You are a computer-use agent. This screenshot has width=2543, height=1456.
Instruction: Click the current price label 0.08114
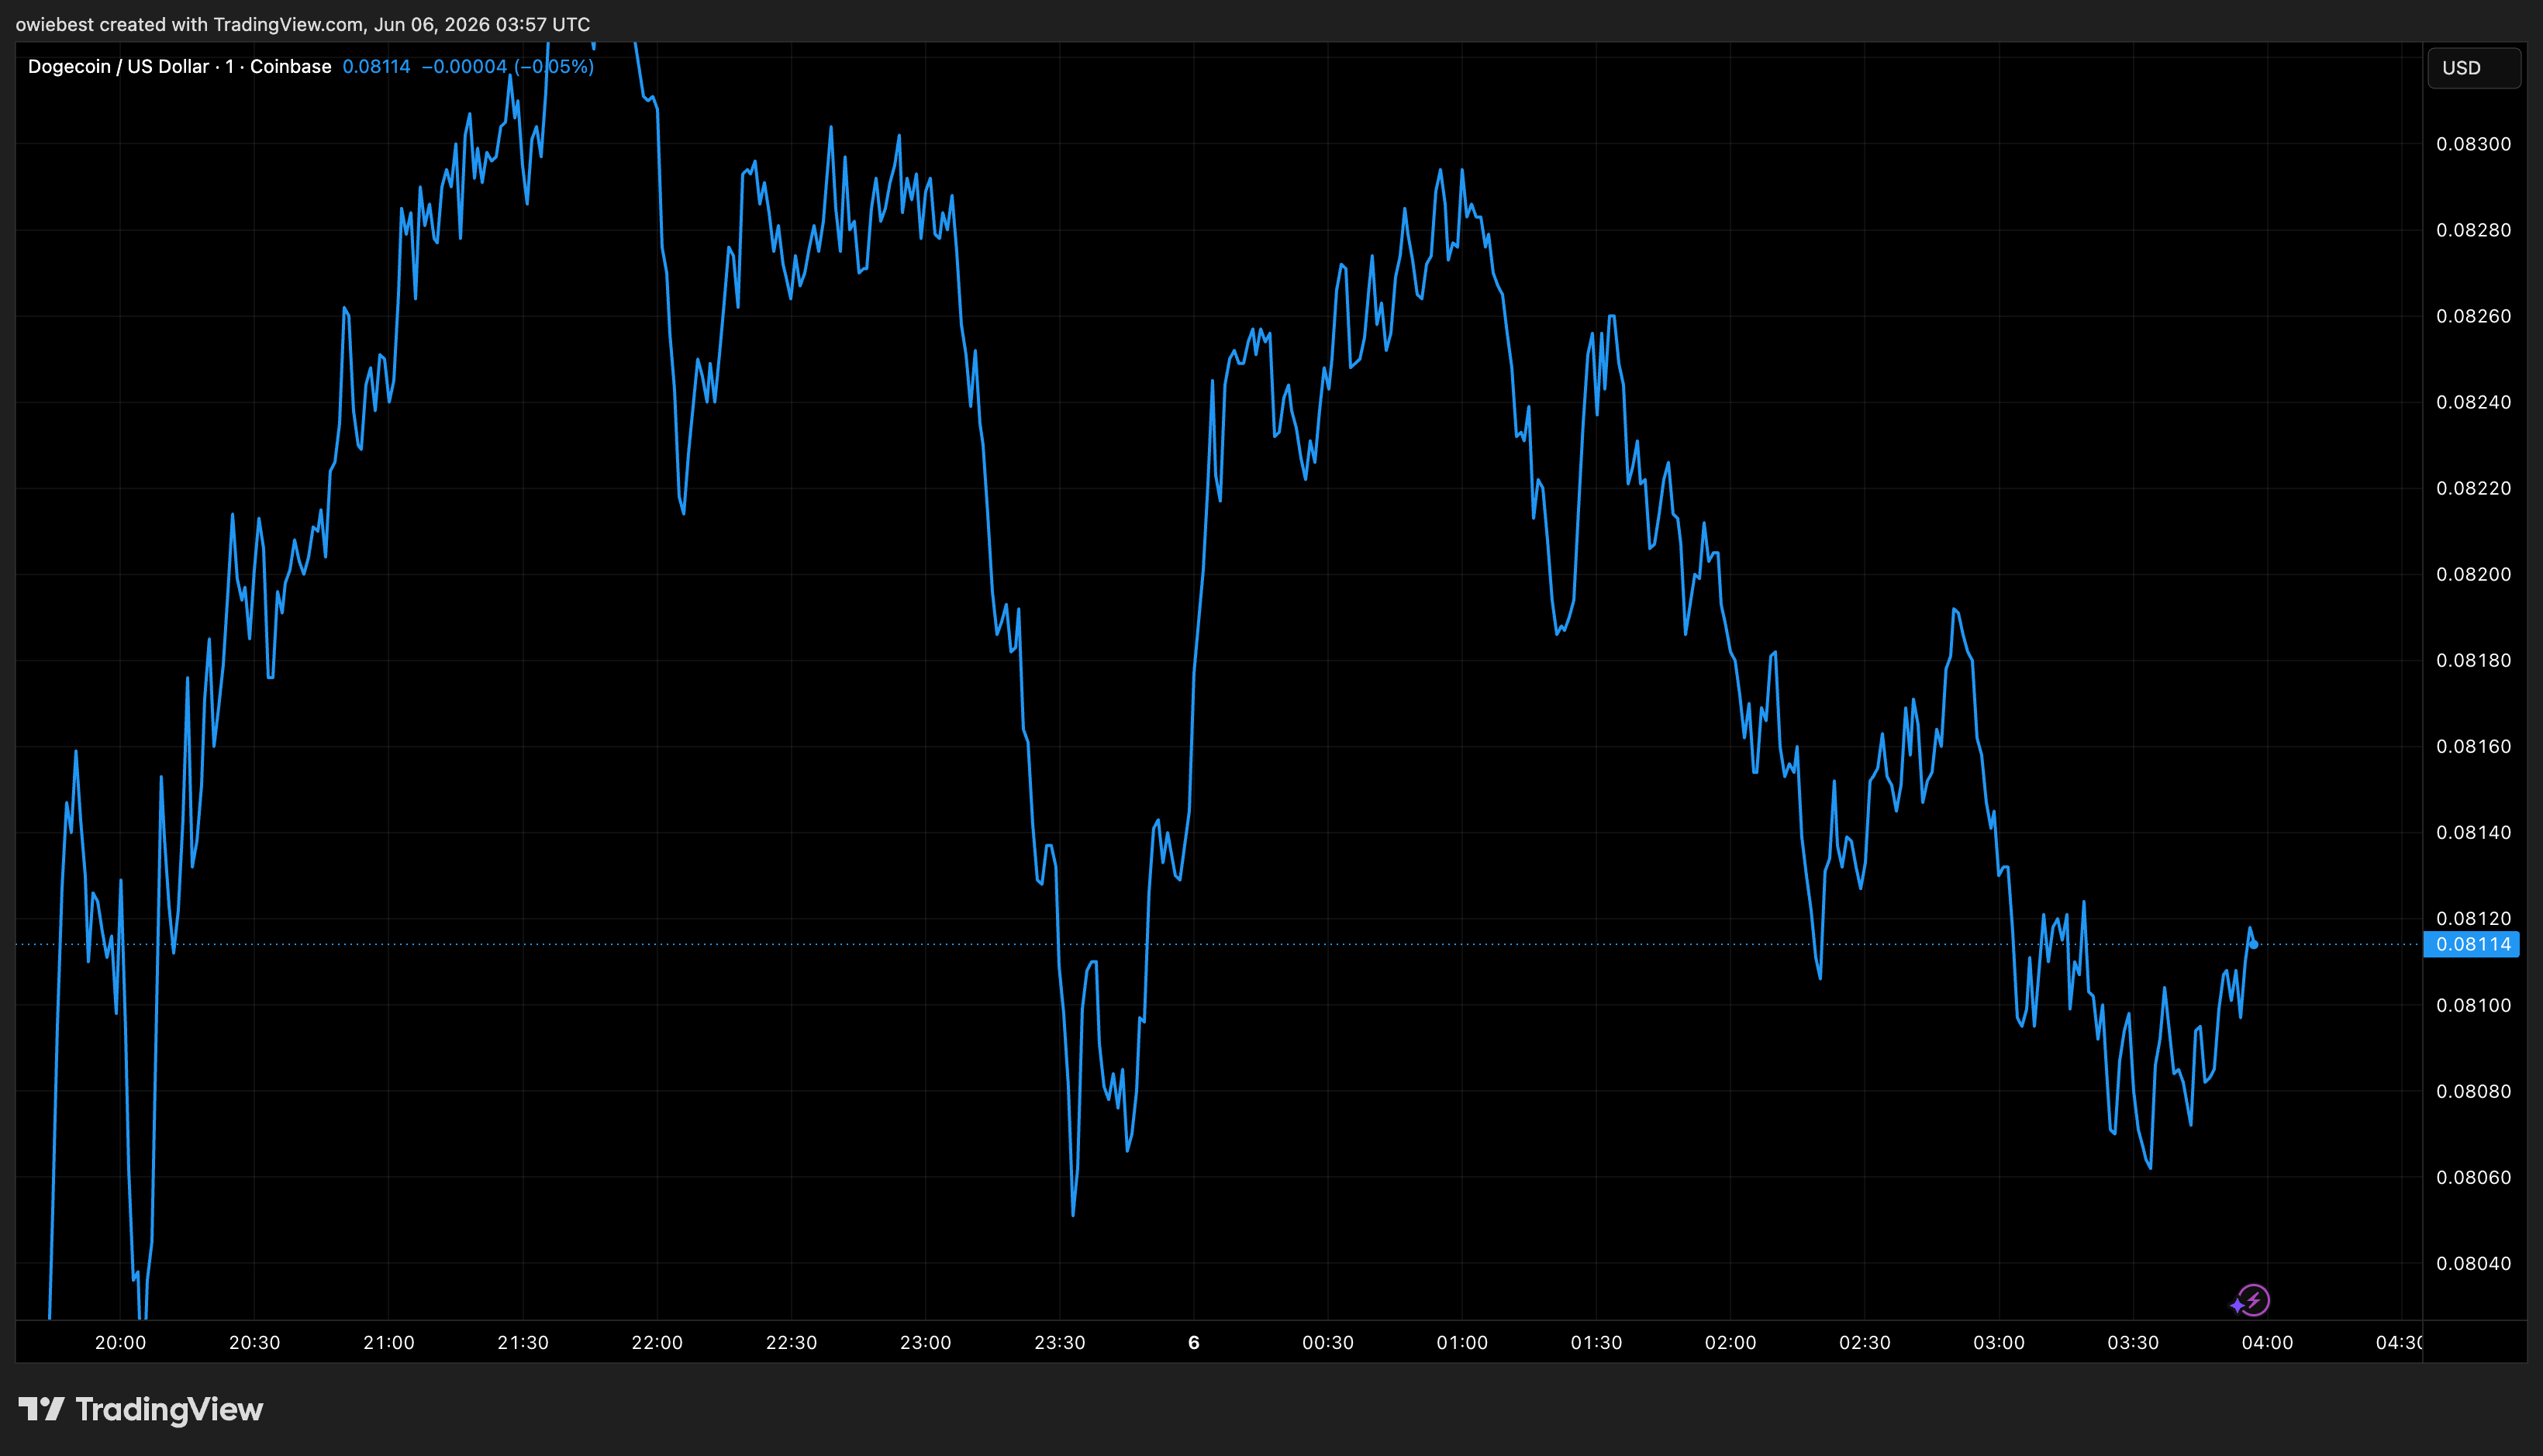pos(2472,944)
